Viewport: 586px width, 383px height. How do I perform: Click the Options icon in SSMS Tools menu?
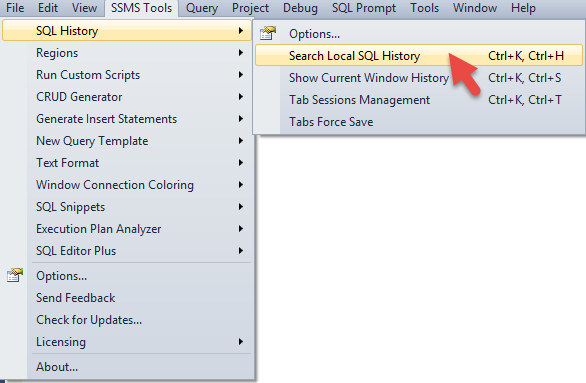15,275
